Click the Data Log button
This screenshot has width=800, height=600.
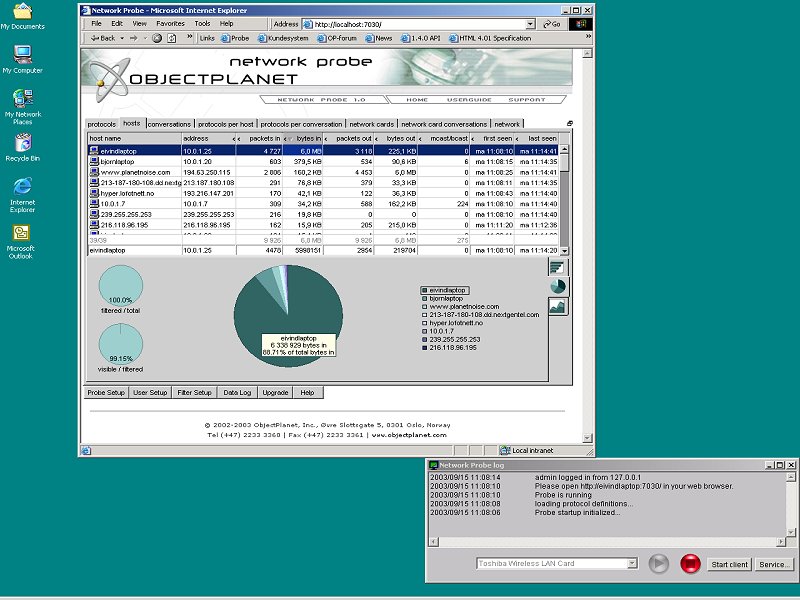click(x=237, y=392)
